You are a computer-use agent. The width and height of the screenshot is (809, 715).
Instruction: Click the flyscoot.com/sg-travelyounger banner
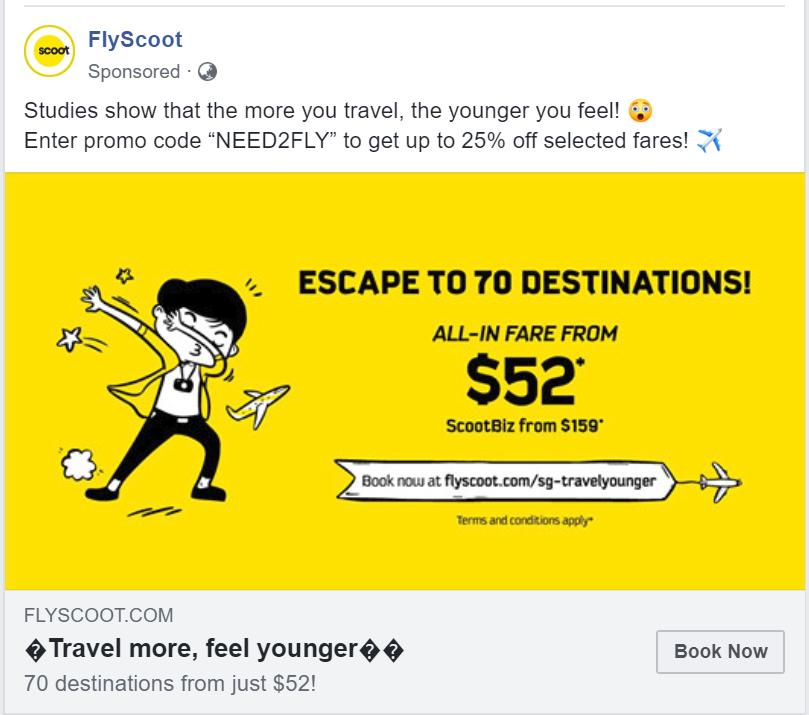[x=505, y=481]
